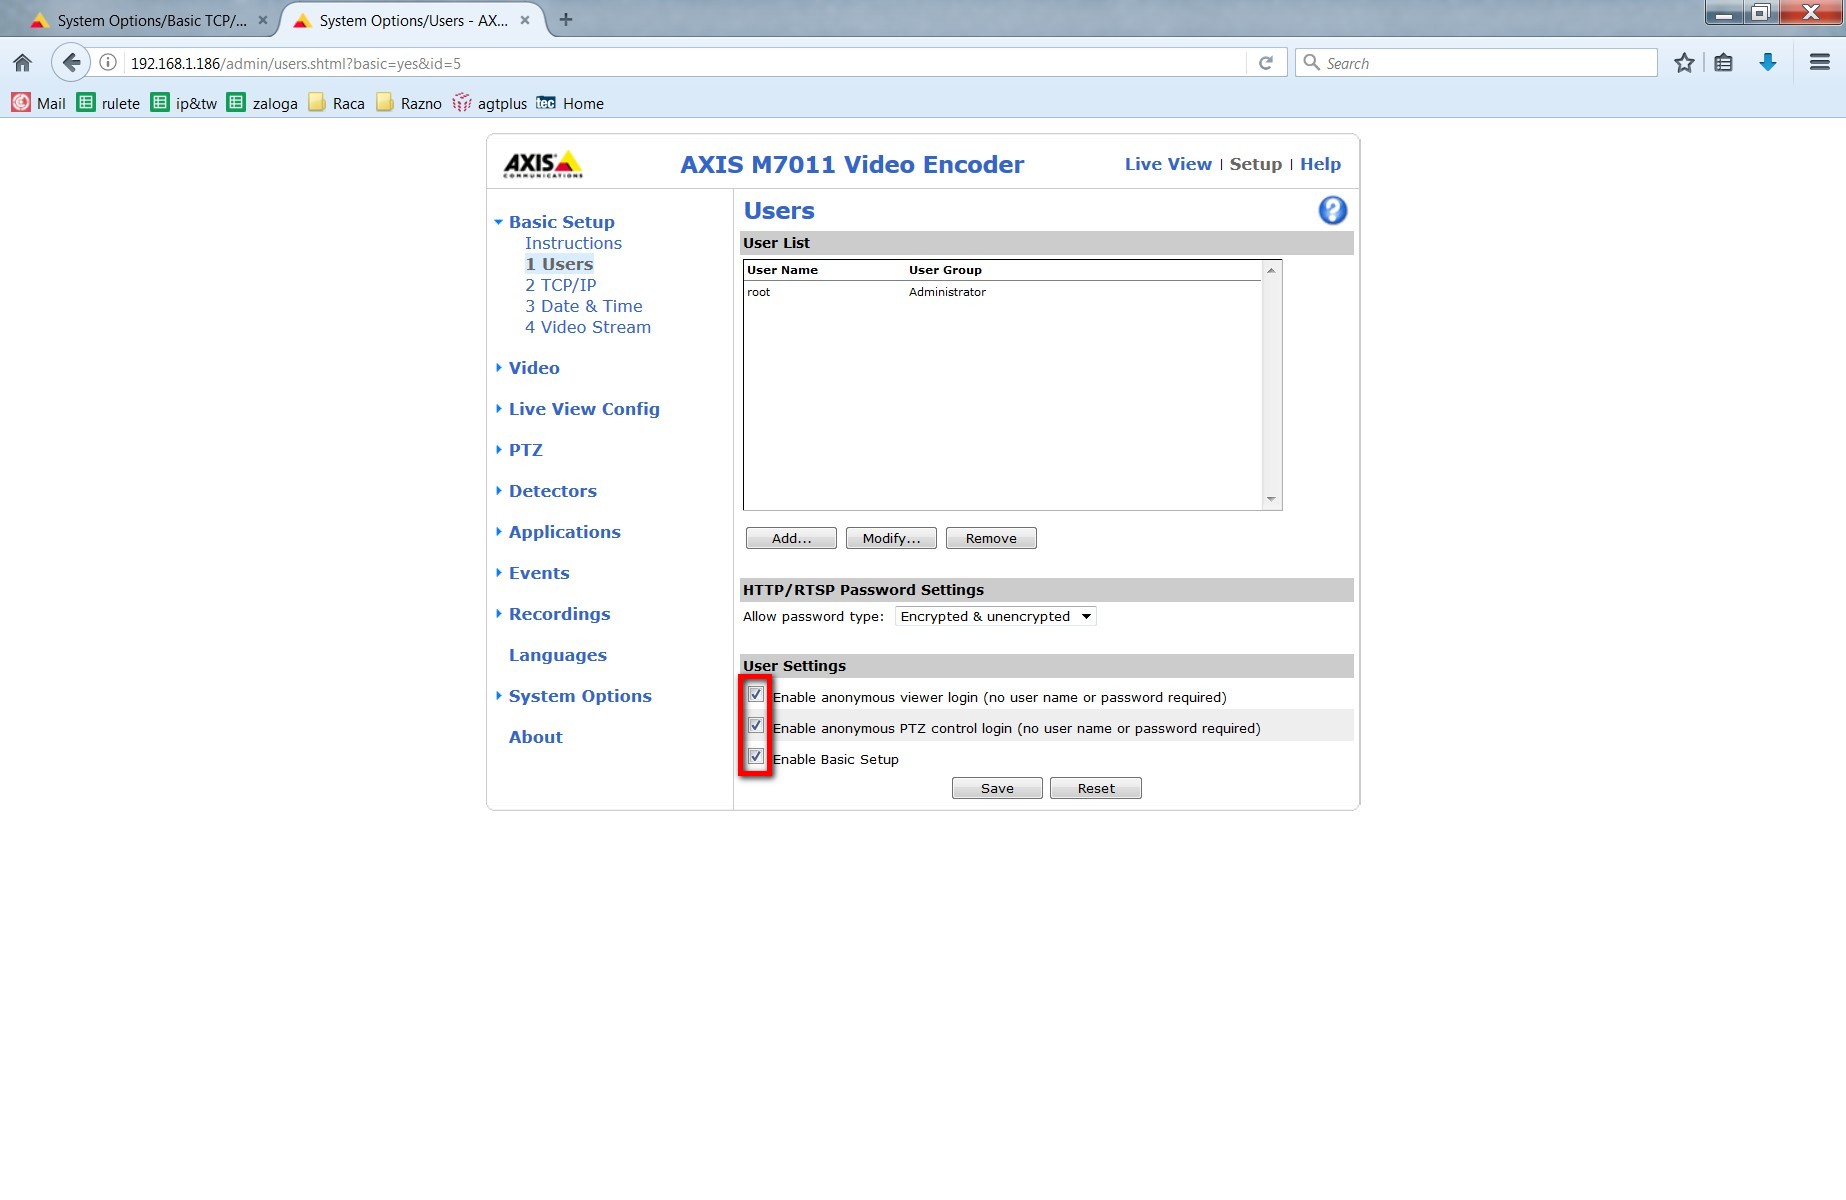Open the Razno bookmark folder
The image size is (1846, 1200).
click(x=408, y=103)
